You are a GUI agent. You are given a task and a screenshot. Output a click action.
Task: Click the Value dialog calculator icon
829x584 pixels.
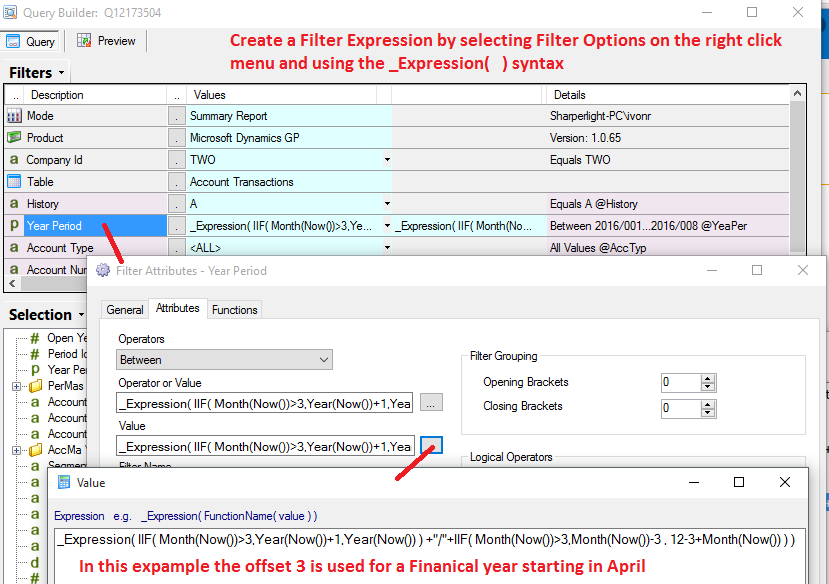(64, 482)
